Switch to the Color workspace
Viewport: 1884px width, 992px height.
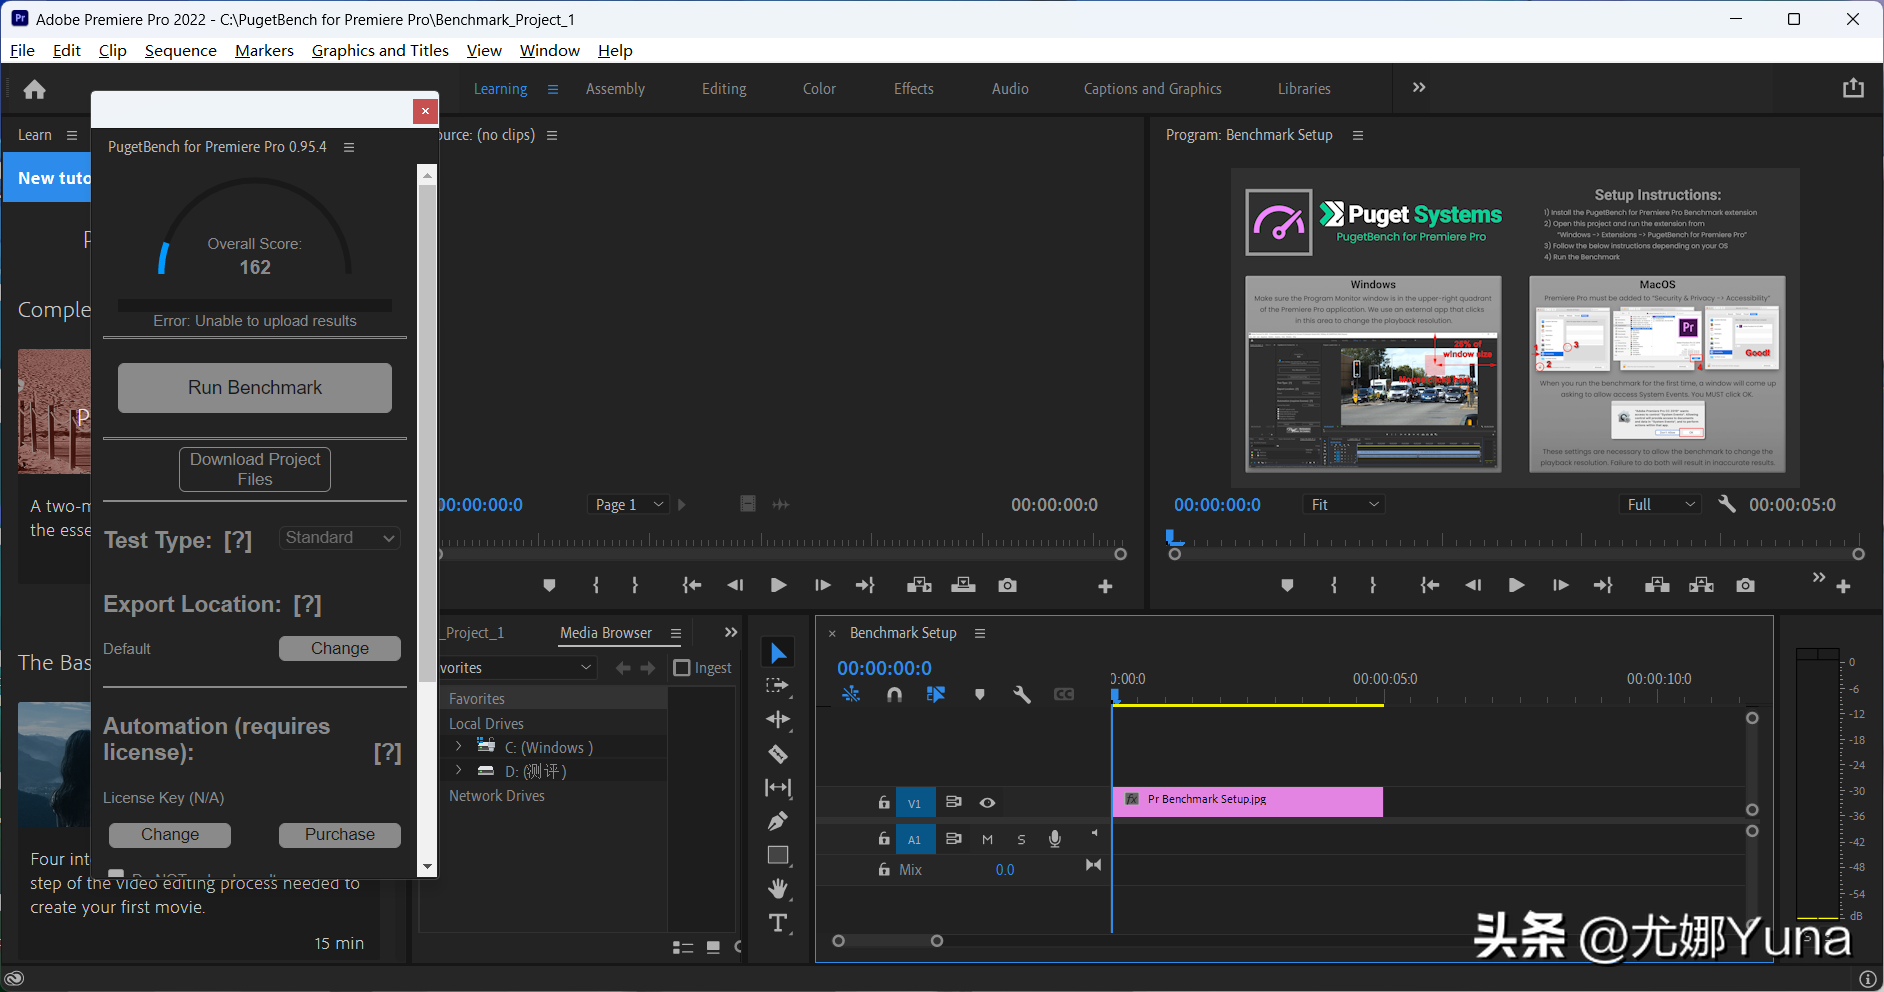click(x=819, y=89)
